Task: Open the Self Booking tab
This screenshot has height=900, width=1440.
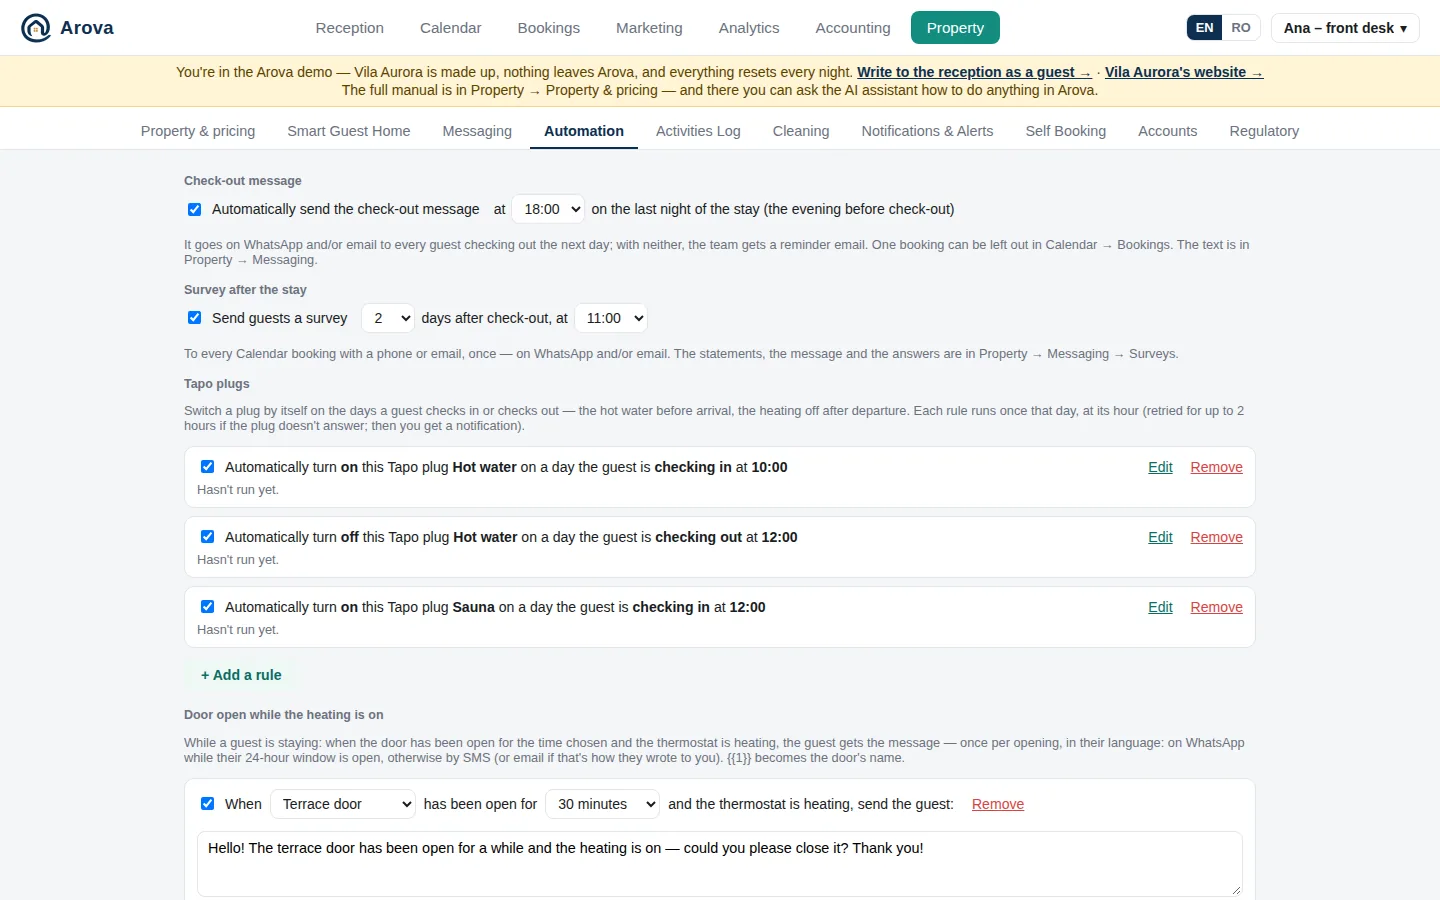Action: click(1066, 131)
